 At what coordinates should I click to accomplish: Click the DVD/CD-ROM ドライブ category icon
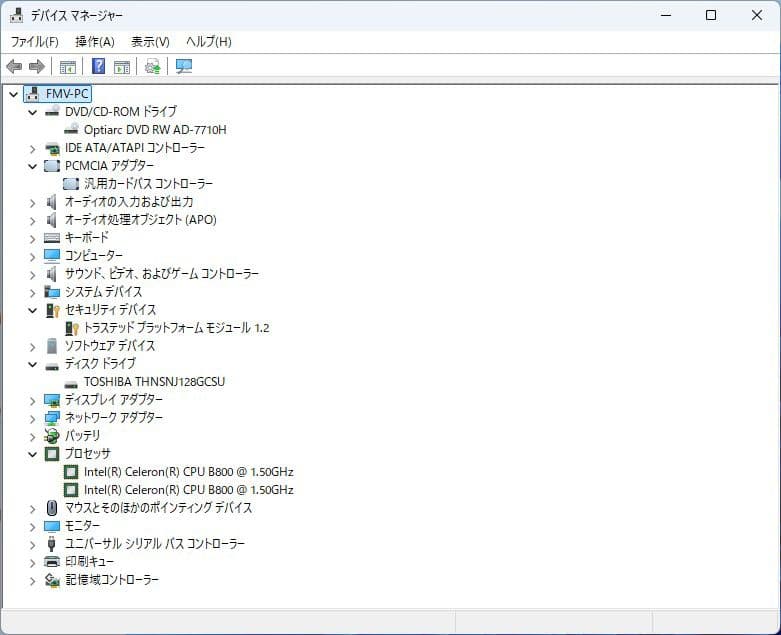[52, 112]
